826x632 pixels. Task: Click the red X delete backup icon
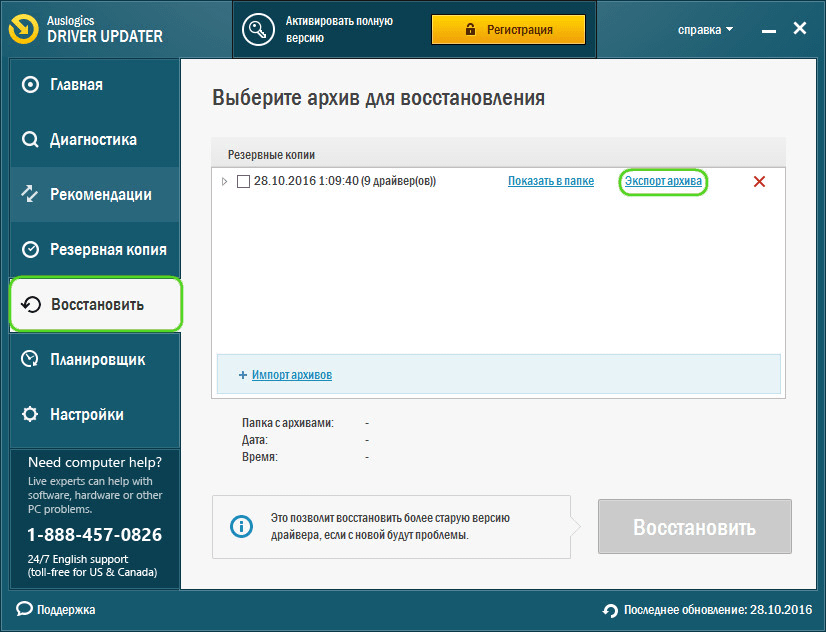[759, 181]
